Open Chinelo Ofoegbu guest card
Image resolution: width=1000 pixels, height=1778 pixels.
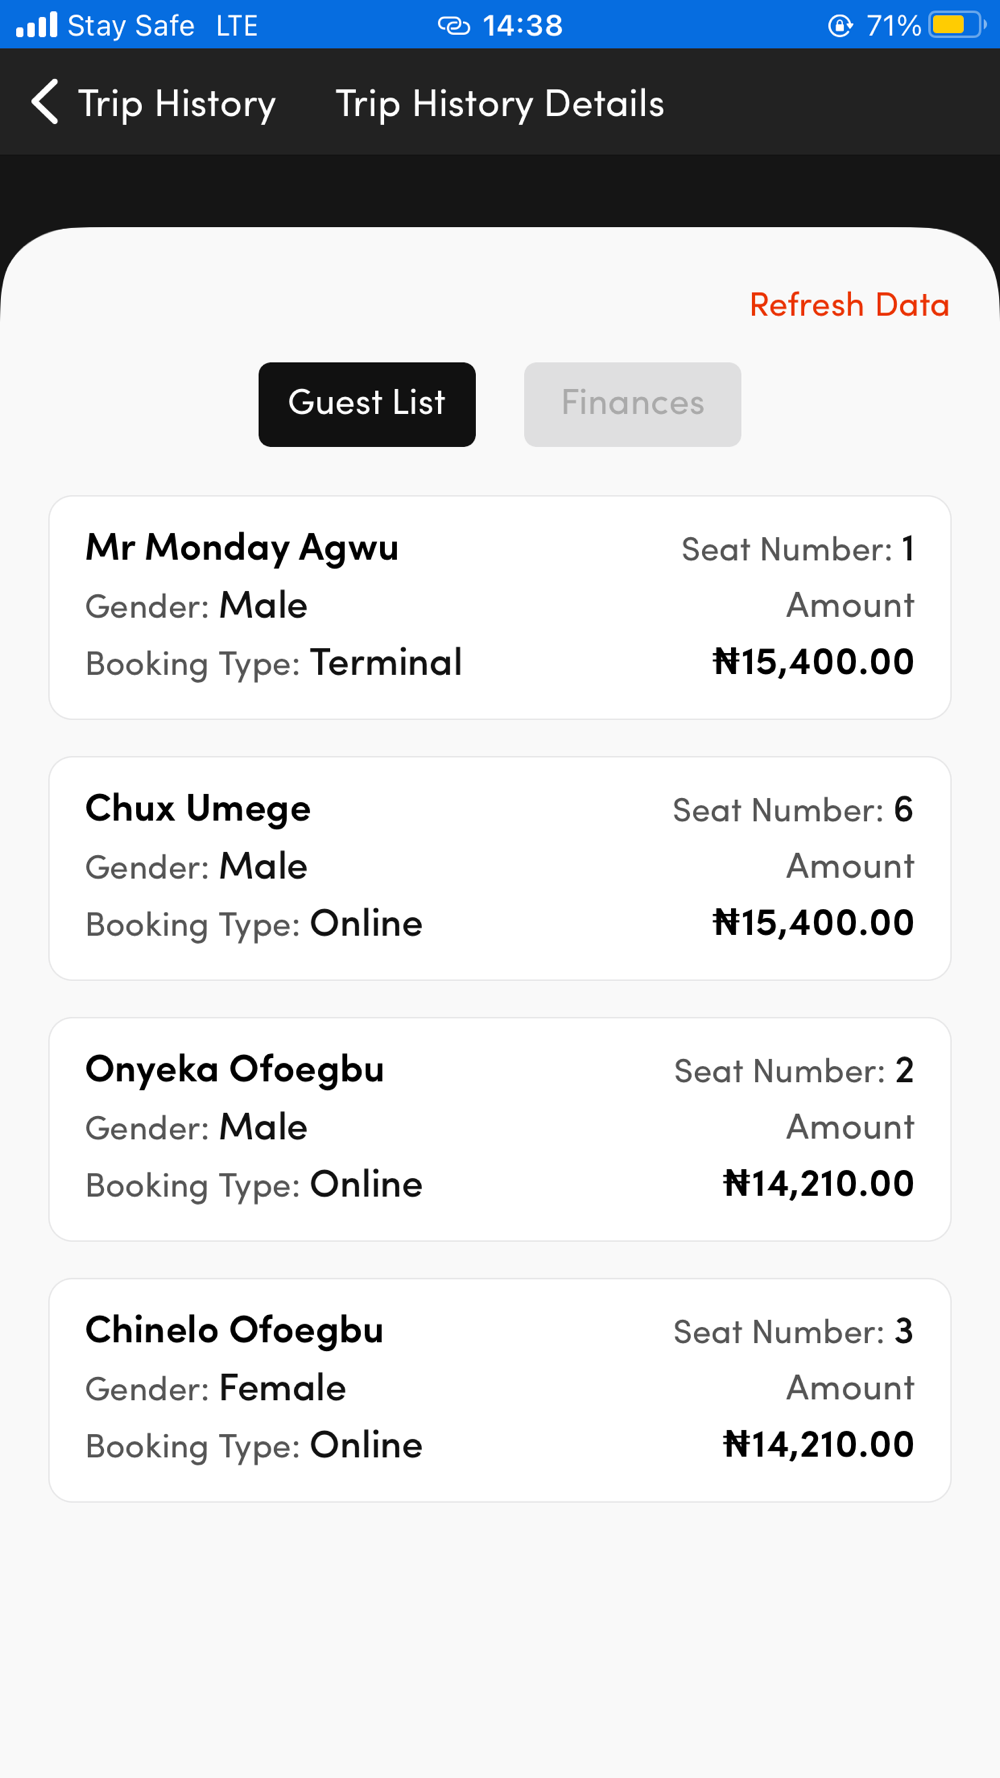tap(500, 1390)
